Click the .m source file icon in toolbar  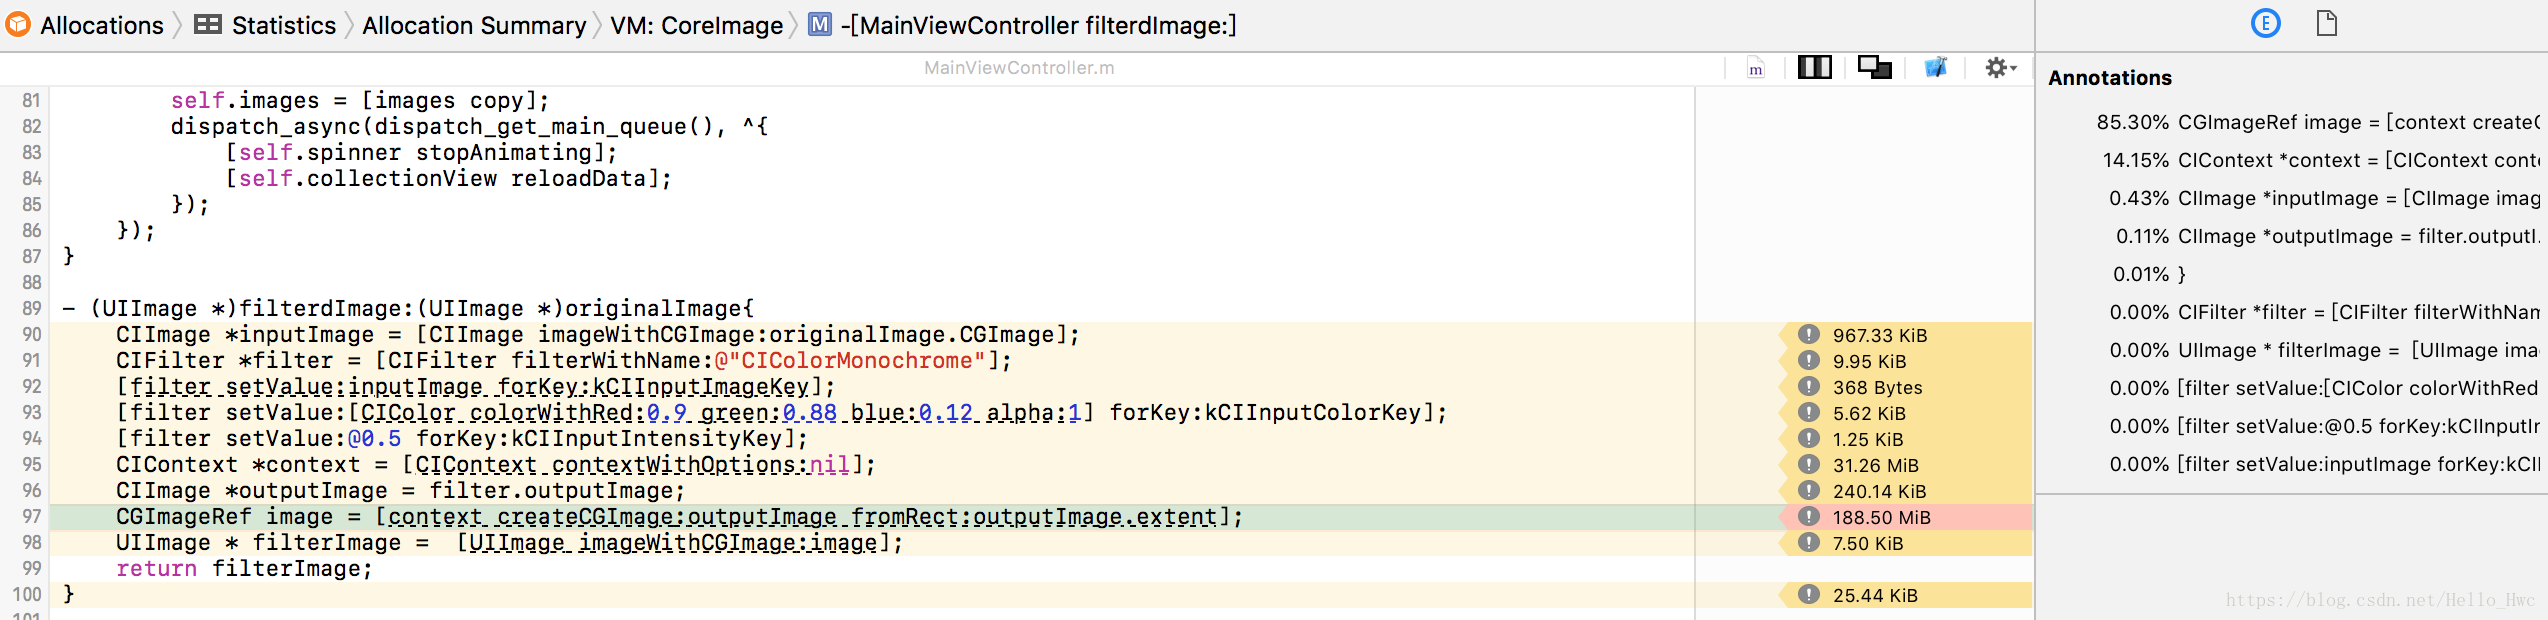coord(1755,68)
